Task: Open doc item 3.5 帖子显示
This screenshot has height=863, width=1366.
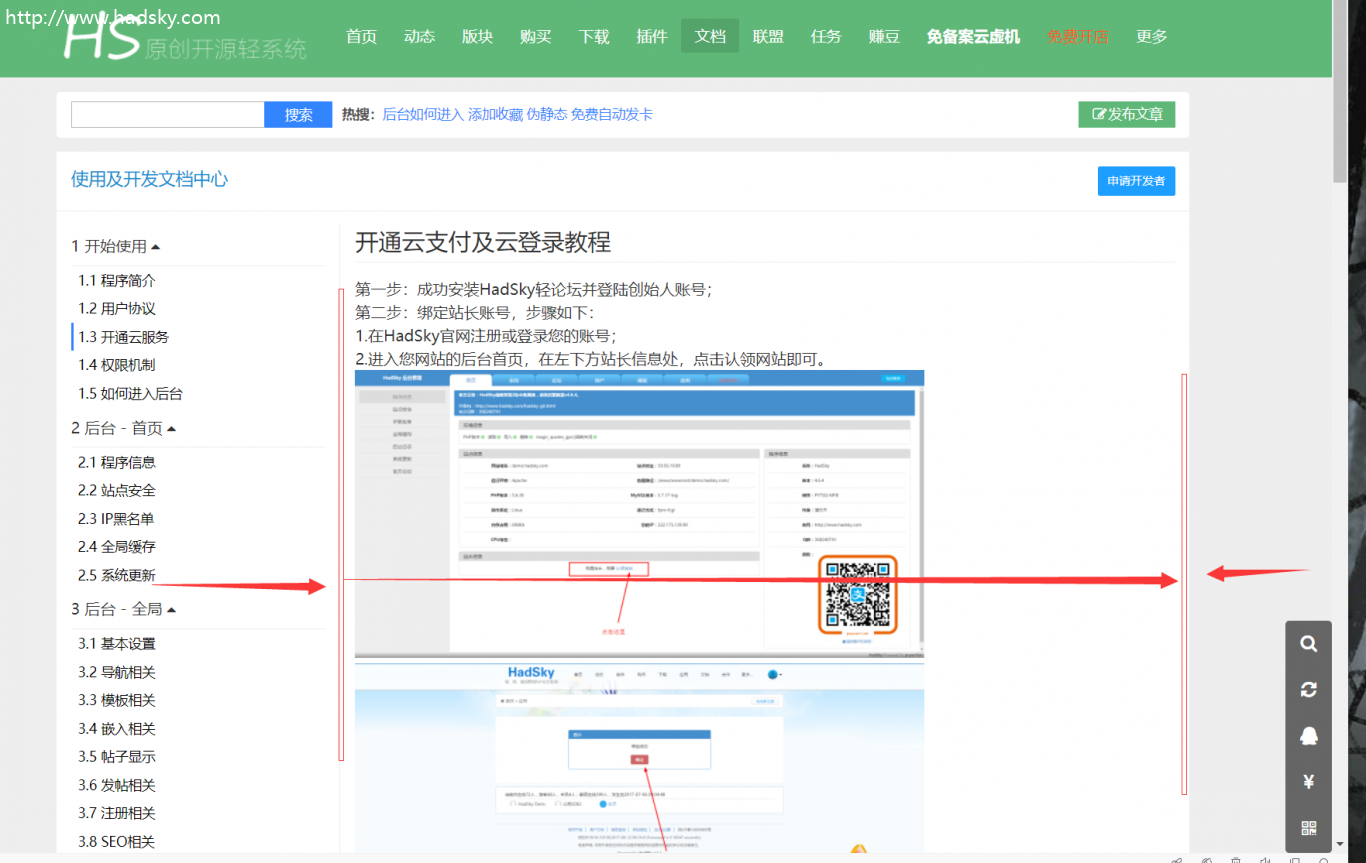Action: tap(117, 756)
